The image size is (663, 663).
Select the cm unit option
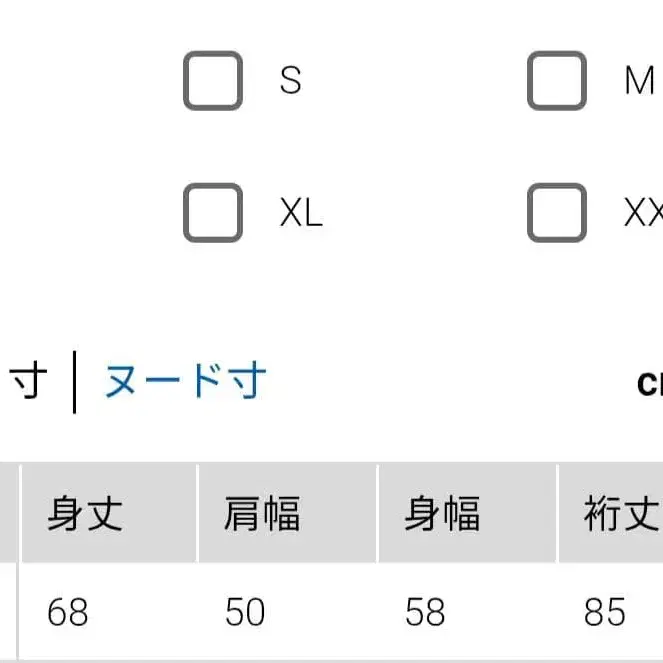click(650, 383)
